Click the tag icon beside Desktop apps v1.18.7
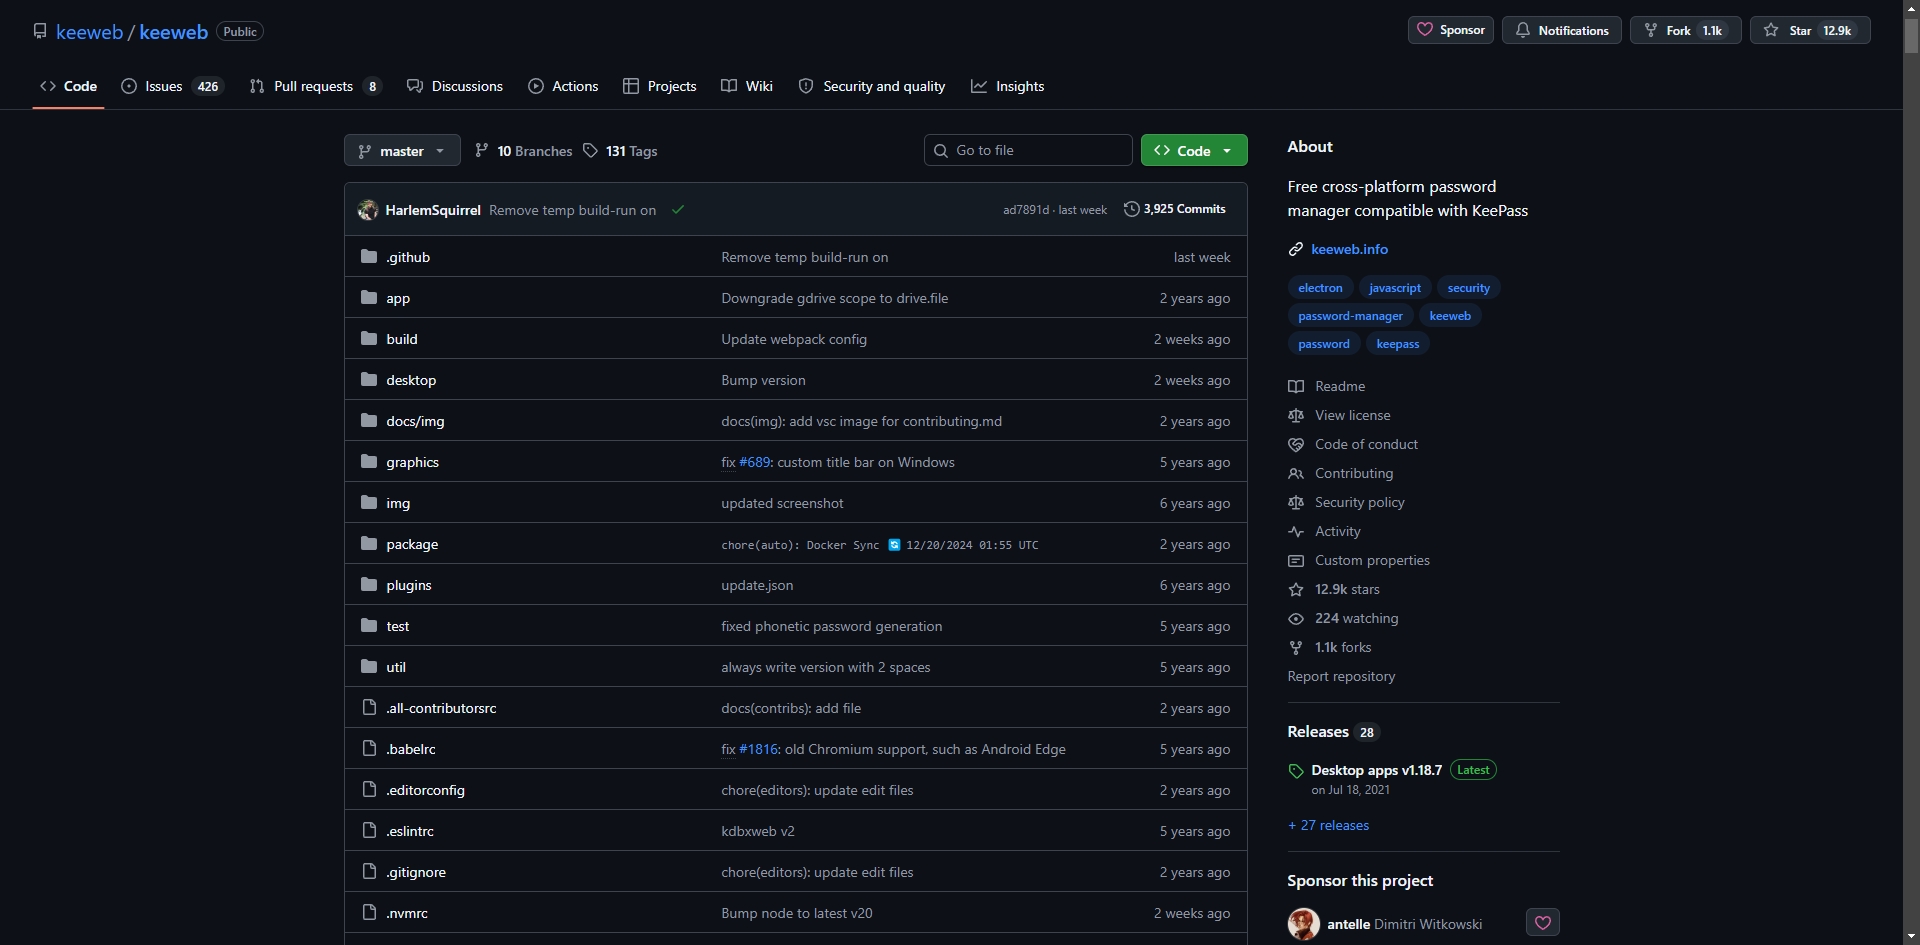The width and height of the screenshot is (1920, 945). (x=1296, y=771)
